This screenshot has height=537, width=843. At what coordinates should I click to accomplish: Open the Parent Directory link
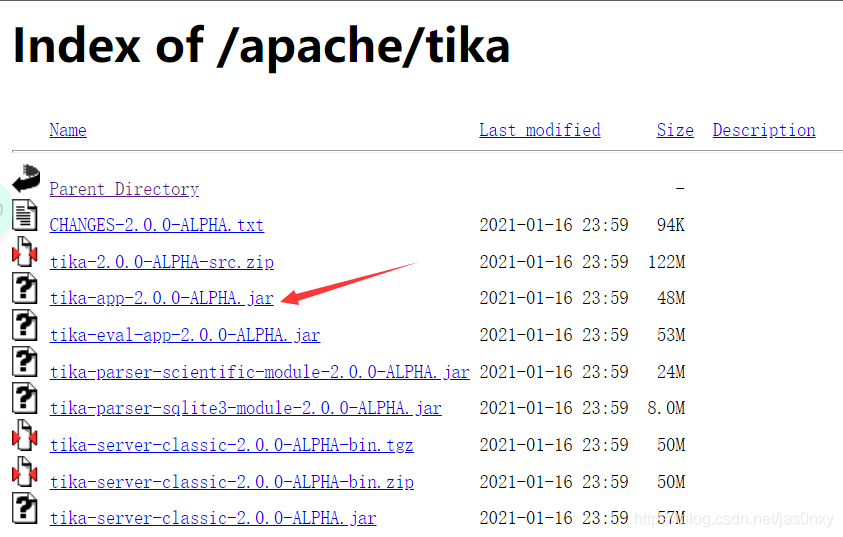tap(124, 189)
